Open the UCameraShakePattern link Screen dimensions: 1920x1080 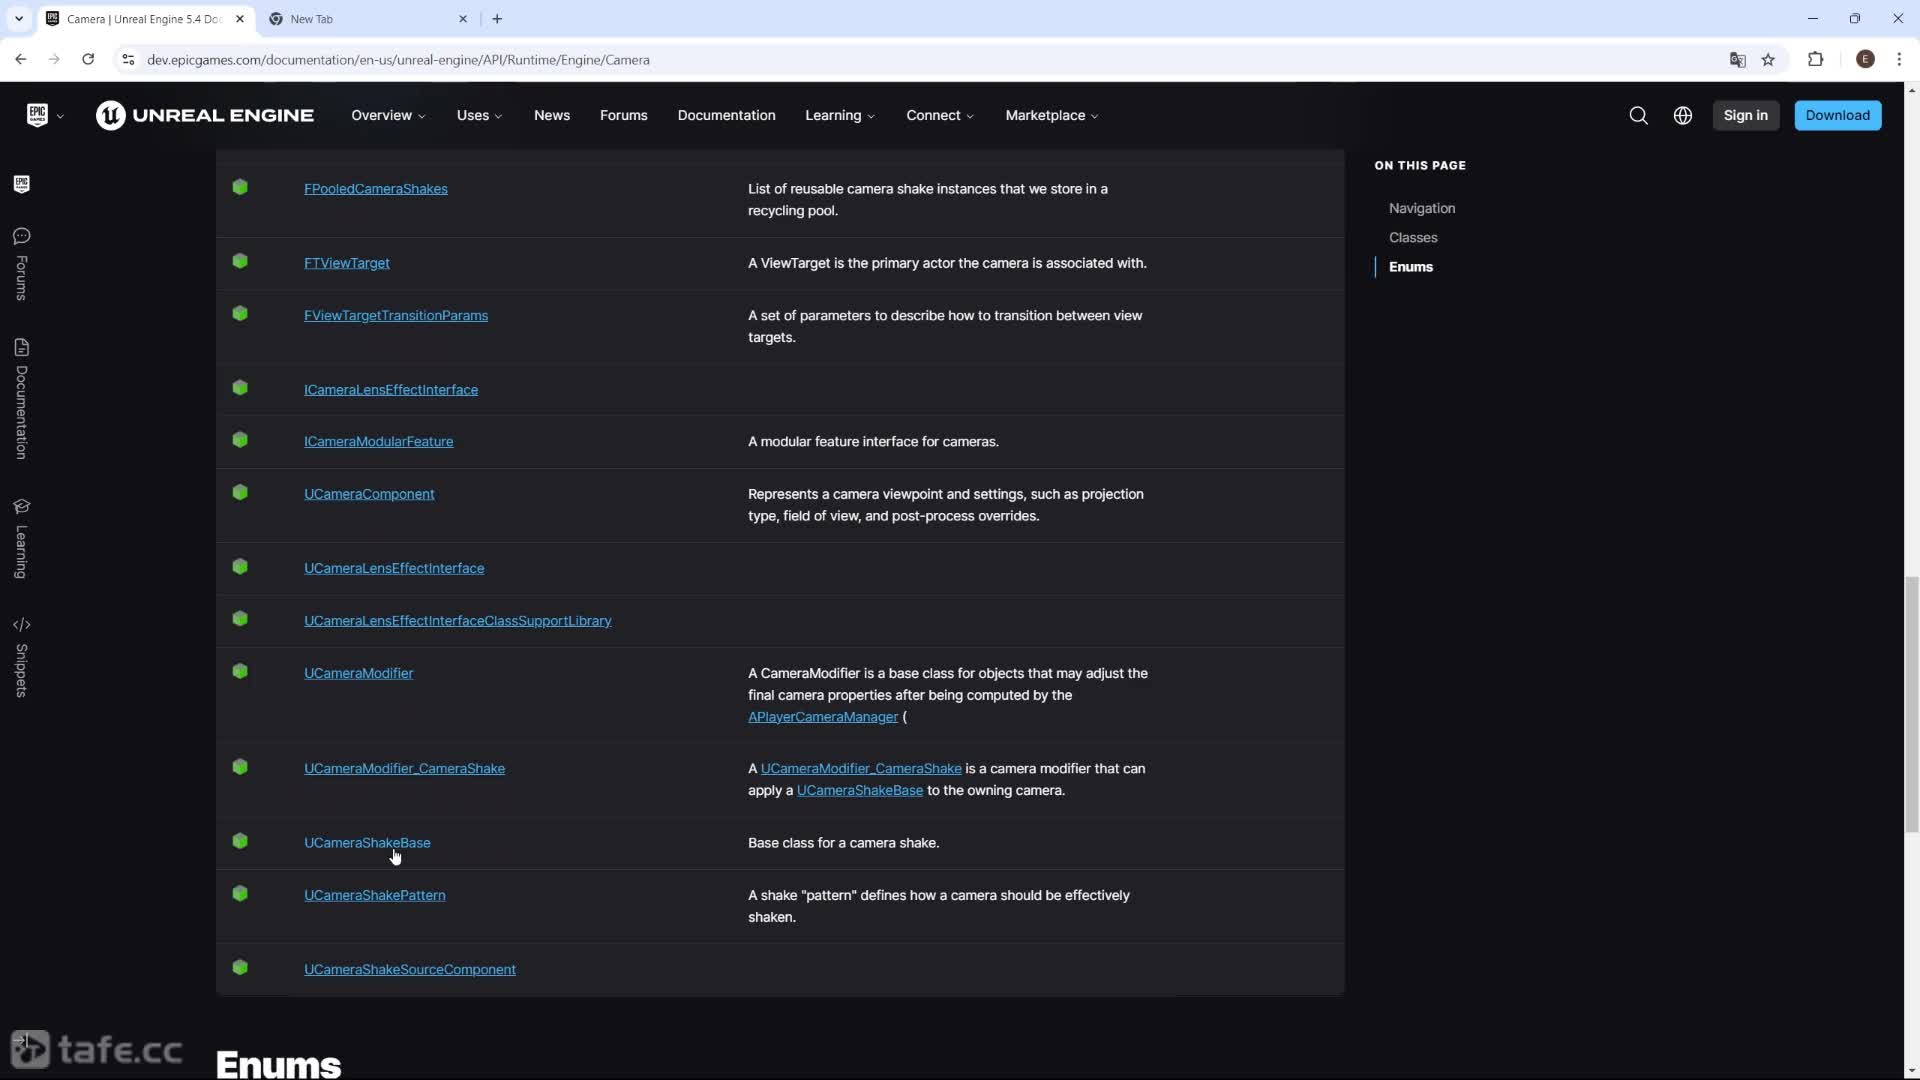pyautogui.click(x=375, y=895)
